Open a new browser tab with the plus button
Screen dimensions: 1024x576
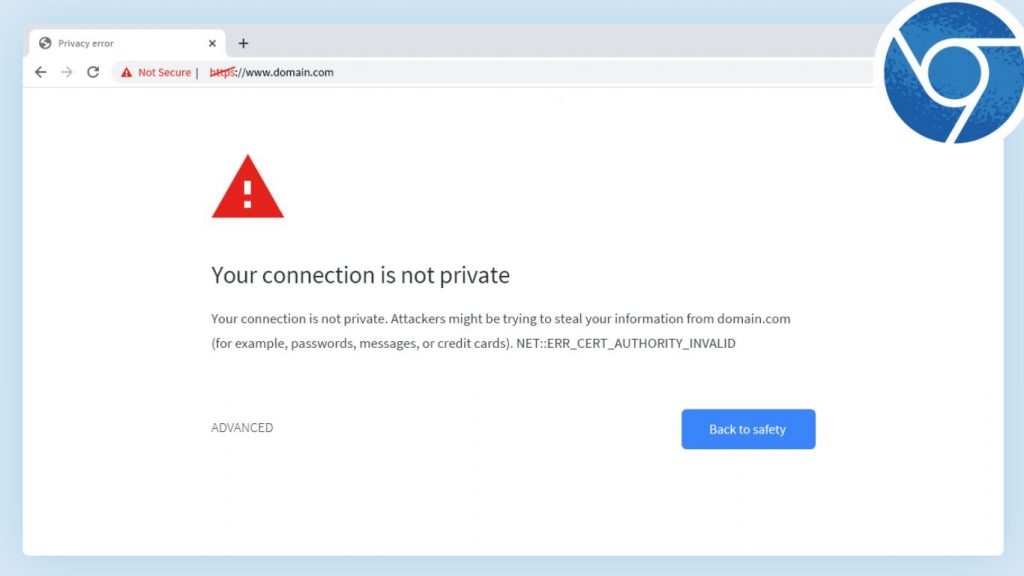[243, 43]
